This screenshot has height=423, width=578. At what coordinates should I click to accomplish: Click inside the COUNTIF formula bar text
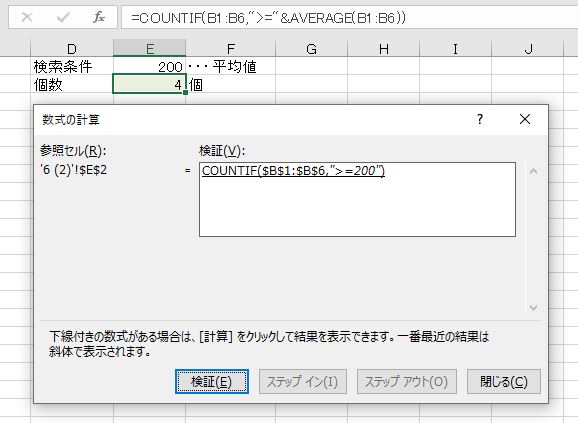click(x=268, y=18)
